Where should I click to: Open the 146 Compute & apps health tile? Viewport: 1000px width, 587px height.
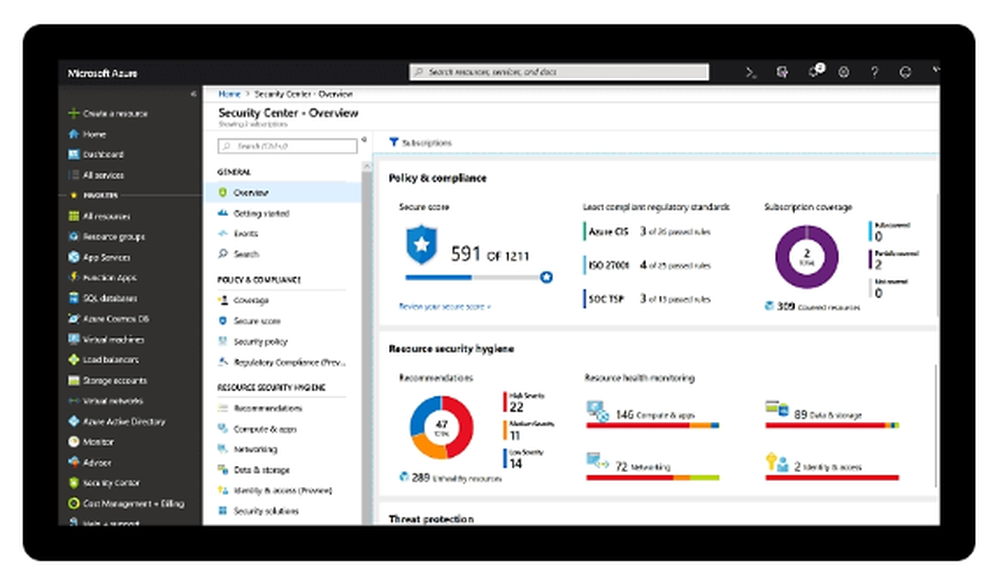point(653,415)
